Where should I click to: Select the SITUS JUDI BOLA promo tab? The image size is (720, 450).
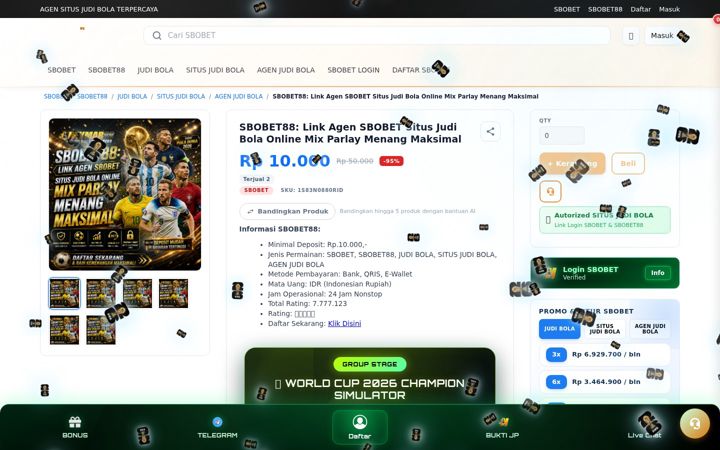coord(604,329)
